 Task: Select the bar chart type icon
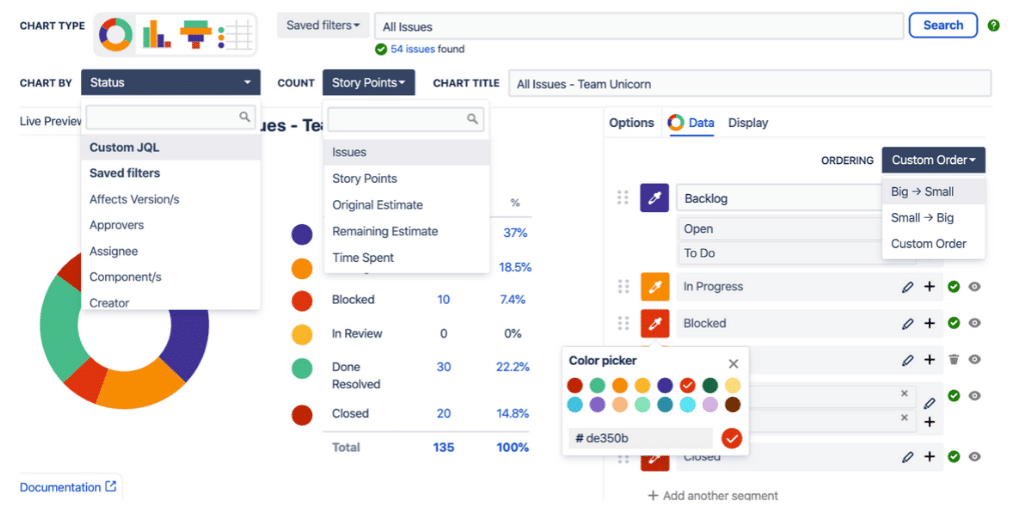(156, 34)
